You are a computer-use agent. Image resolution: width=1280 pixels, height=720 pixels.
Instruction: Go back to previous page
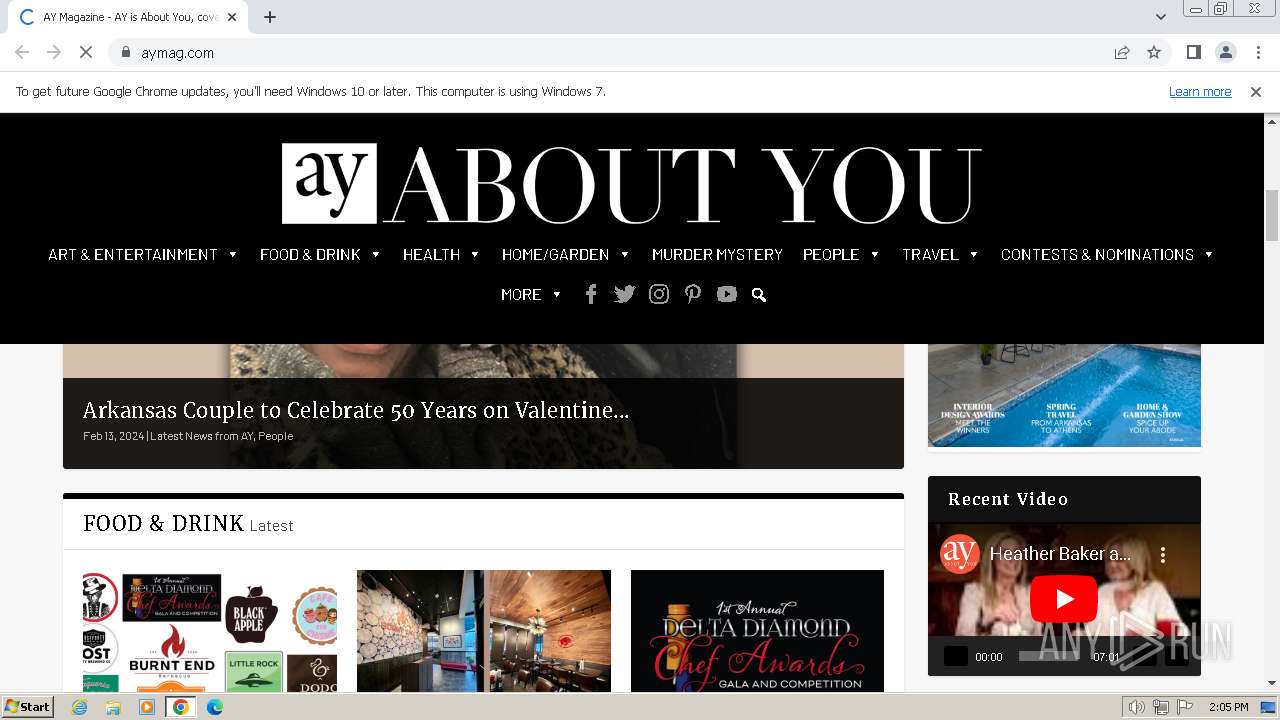pyautogui.click(x=22, y=52)
